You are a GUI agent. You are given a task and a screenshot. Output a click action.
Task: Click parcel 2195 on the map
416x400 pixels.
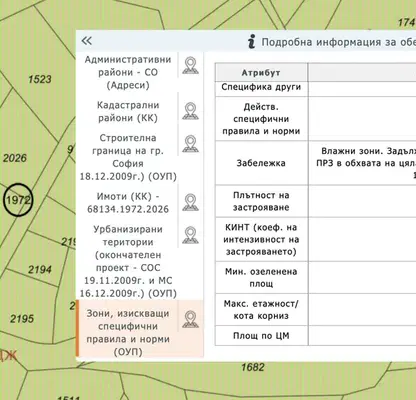22,319
